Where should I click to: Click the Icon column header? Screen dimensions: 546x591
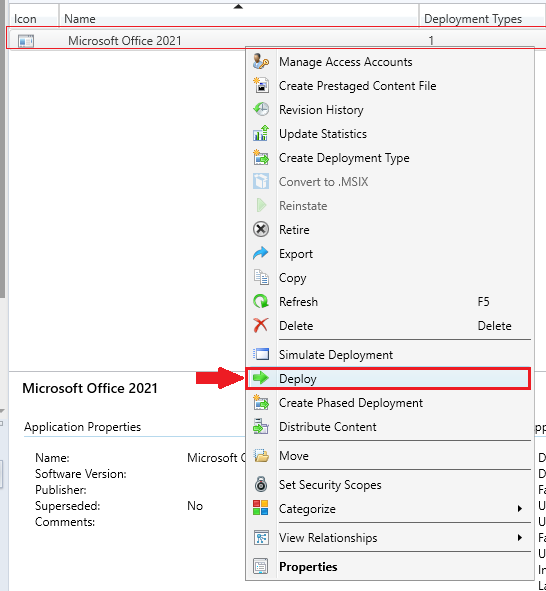click(34, 16)
